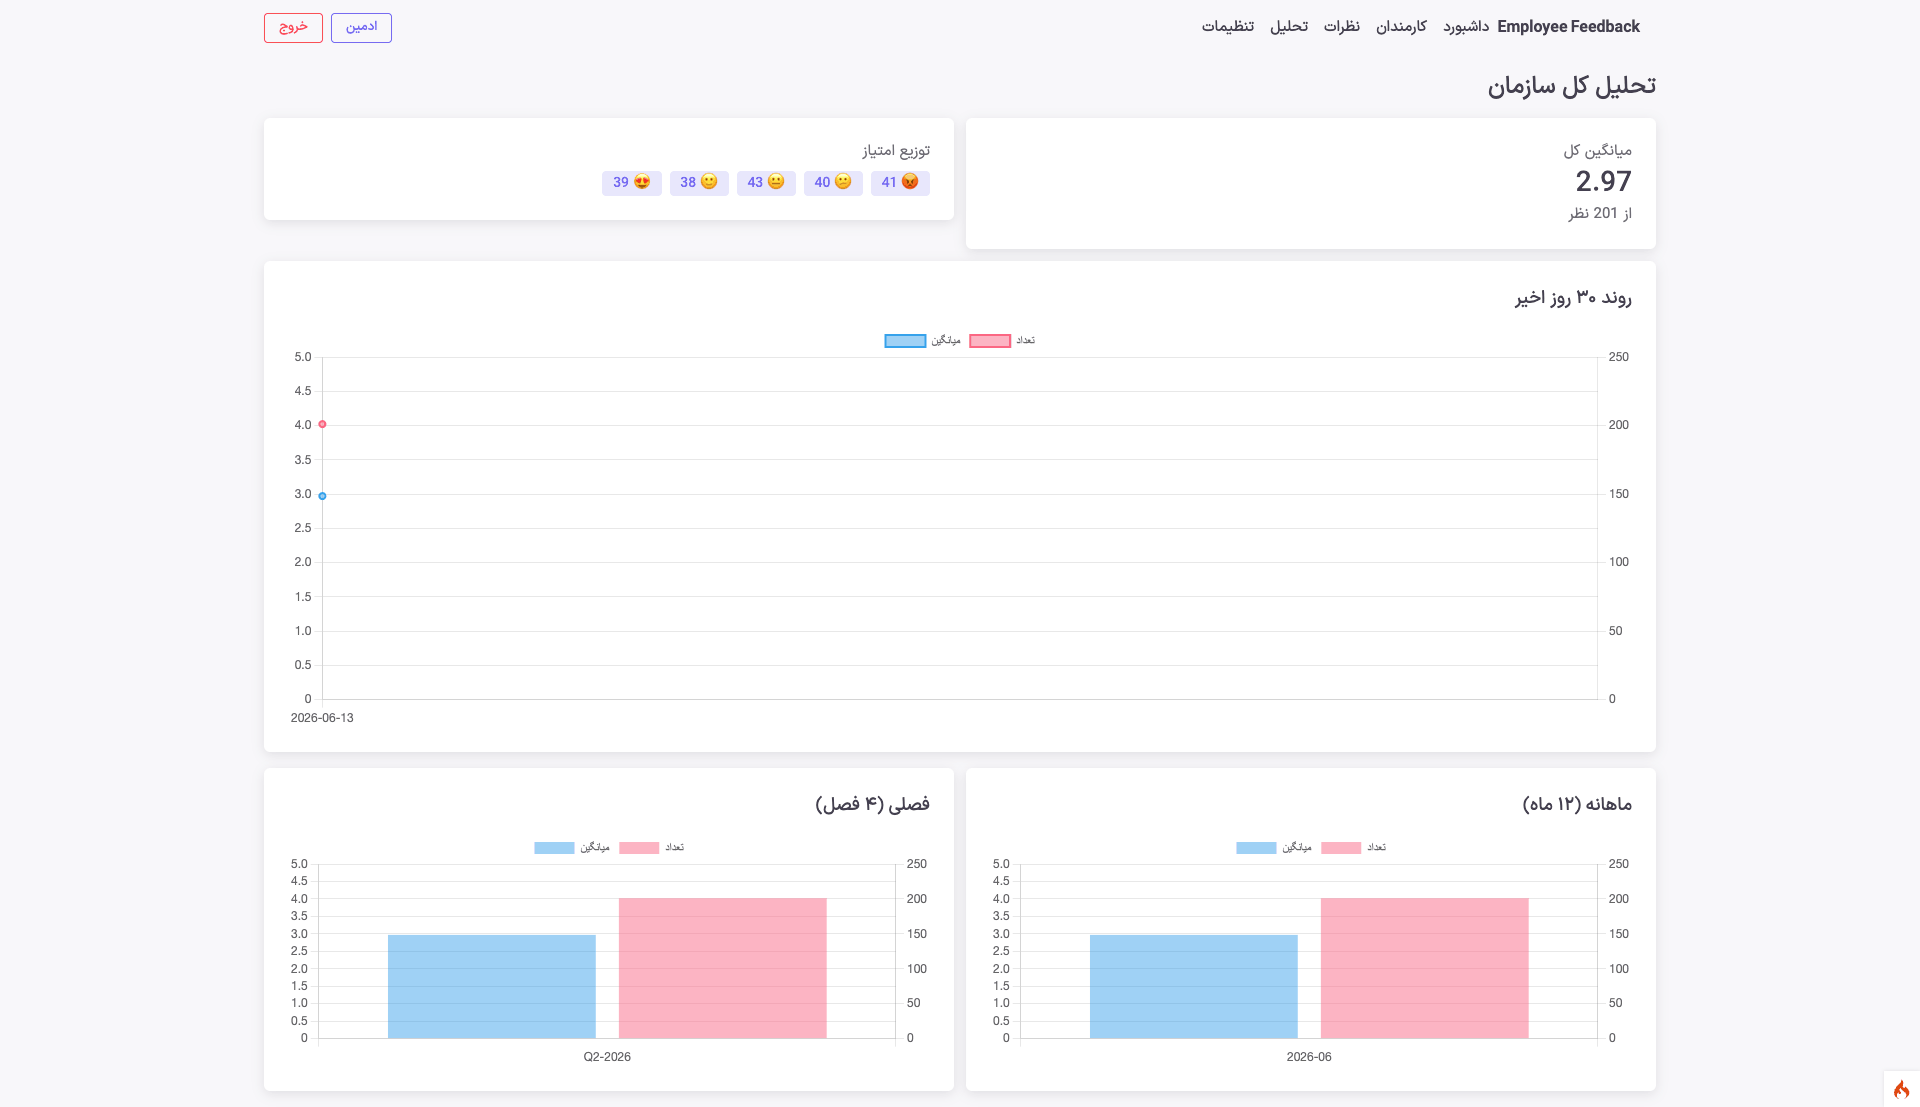The width and height of the screenshot is (1920, 1107).
Task: Click the 'تحلیل کل سازمان' page heading
Action: pos(1571,86)
